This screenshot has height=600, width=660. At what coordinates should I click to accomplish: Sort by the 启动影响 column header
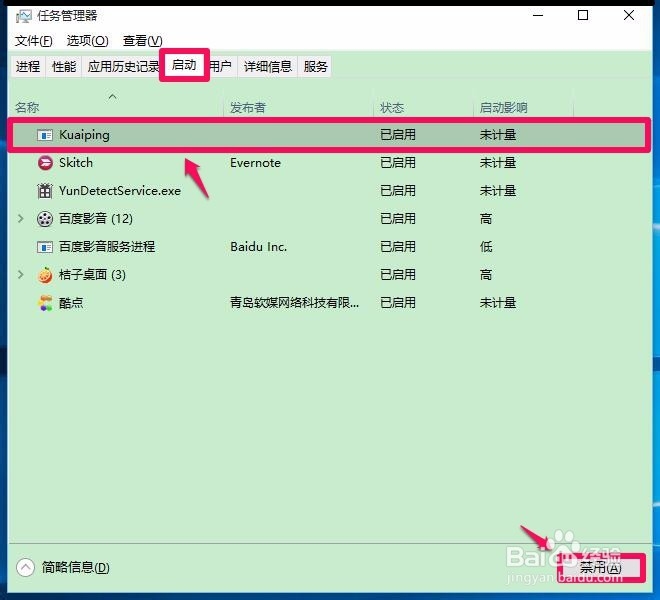pyautogui.click(x=503, y=108)
